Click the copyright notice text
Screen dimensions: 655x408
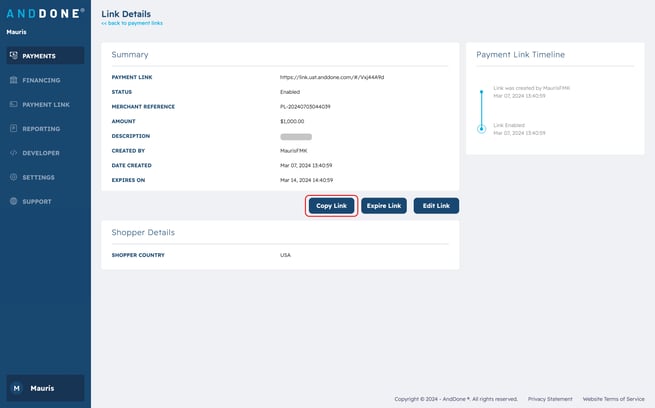point(456,399)
